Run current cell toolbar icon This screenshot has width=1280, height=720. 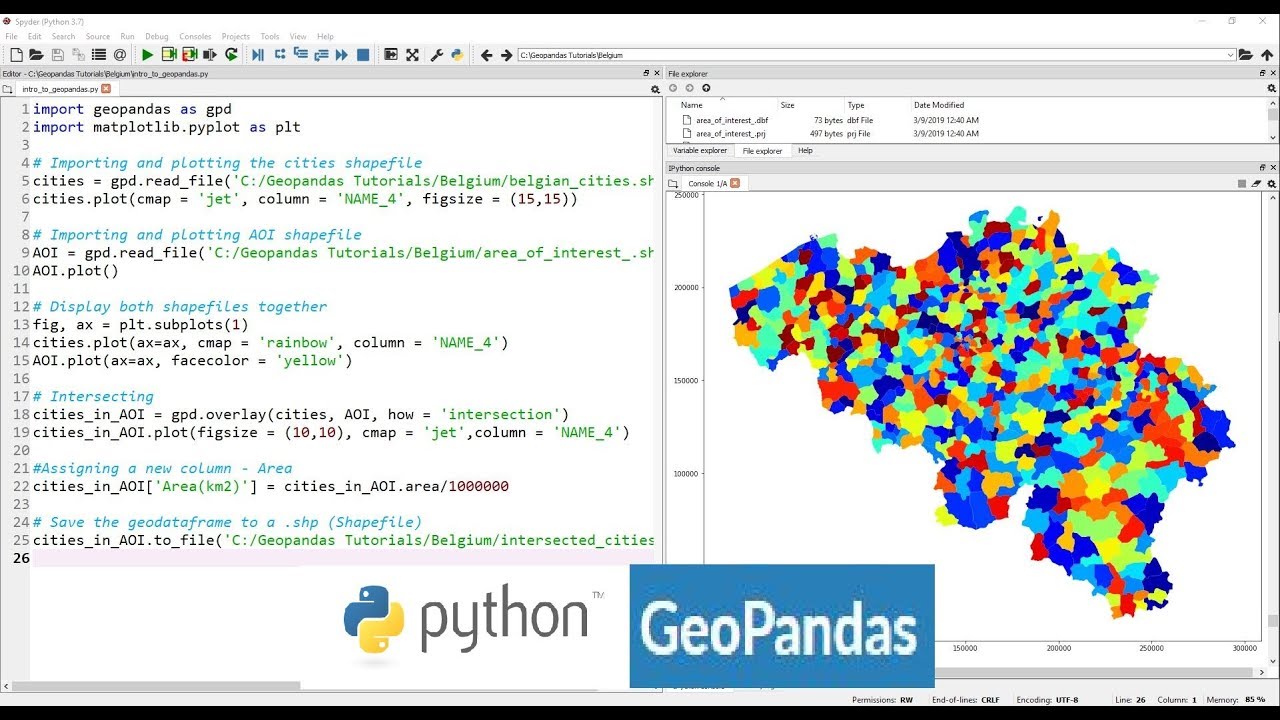point(169,55)
